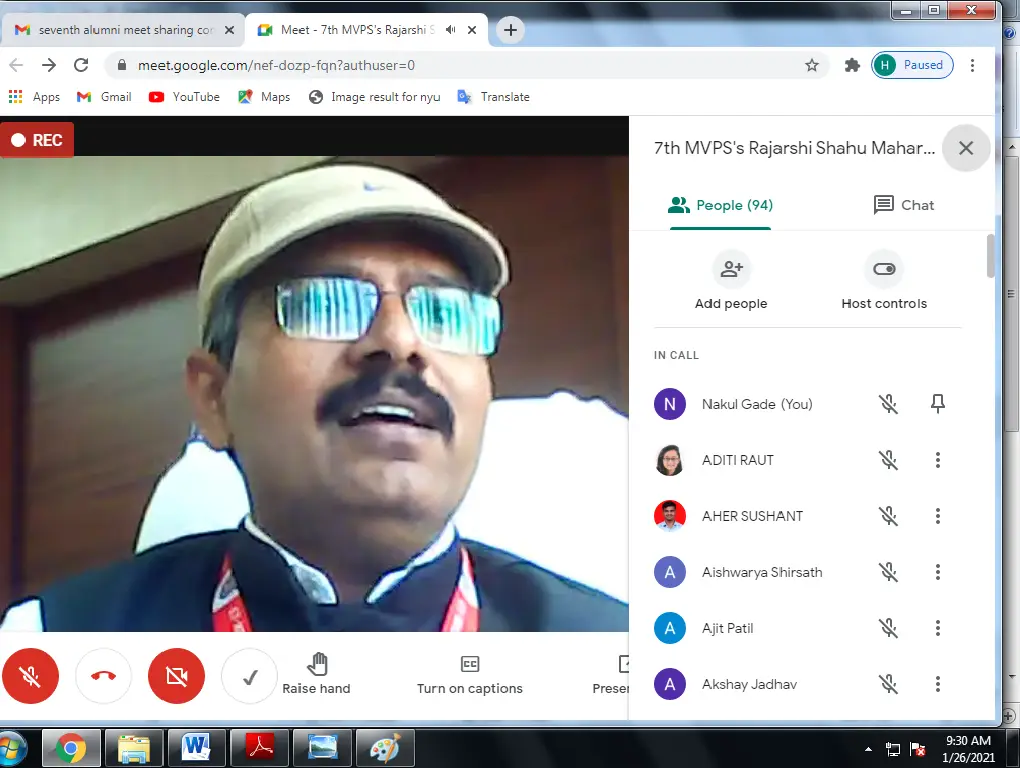Open the Chat tab
Image resolution: width=1020 pixels, height=768 pixels.
coord(904,205)
